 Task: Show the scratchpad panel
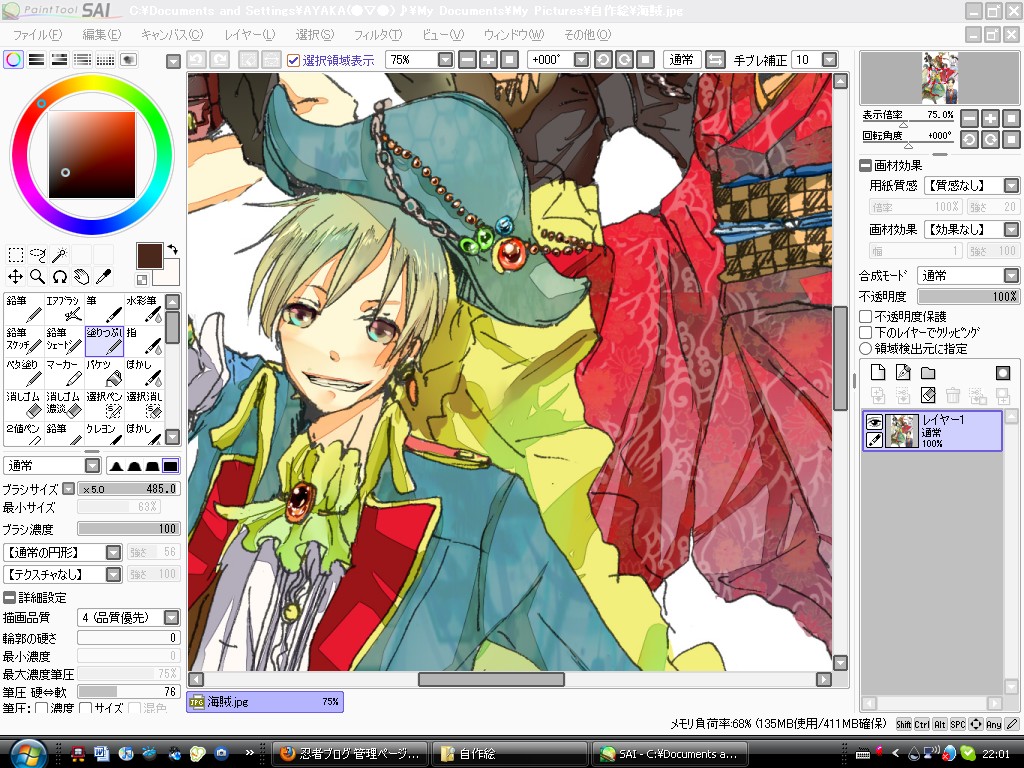[129, 60]
